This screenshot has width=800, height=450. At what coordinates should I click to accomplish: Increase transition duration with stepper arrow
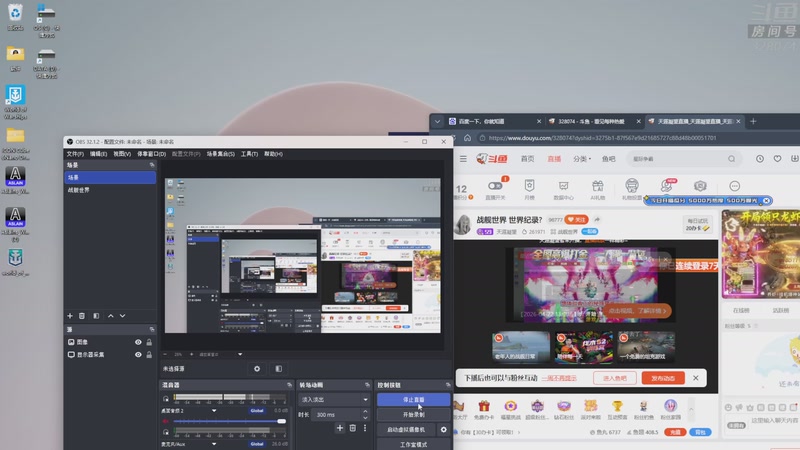click(x=365, y=412)
